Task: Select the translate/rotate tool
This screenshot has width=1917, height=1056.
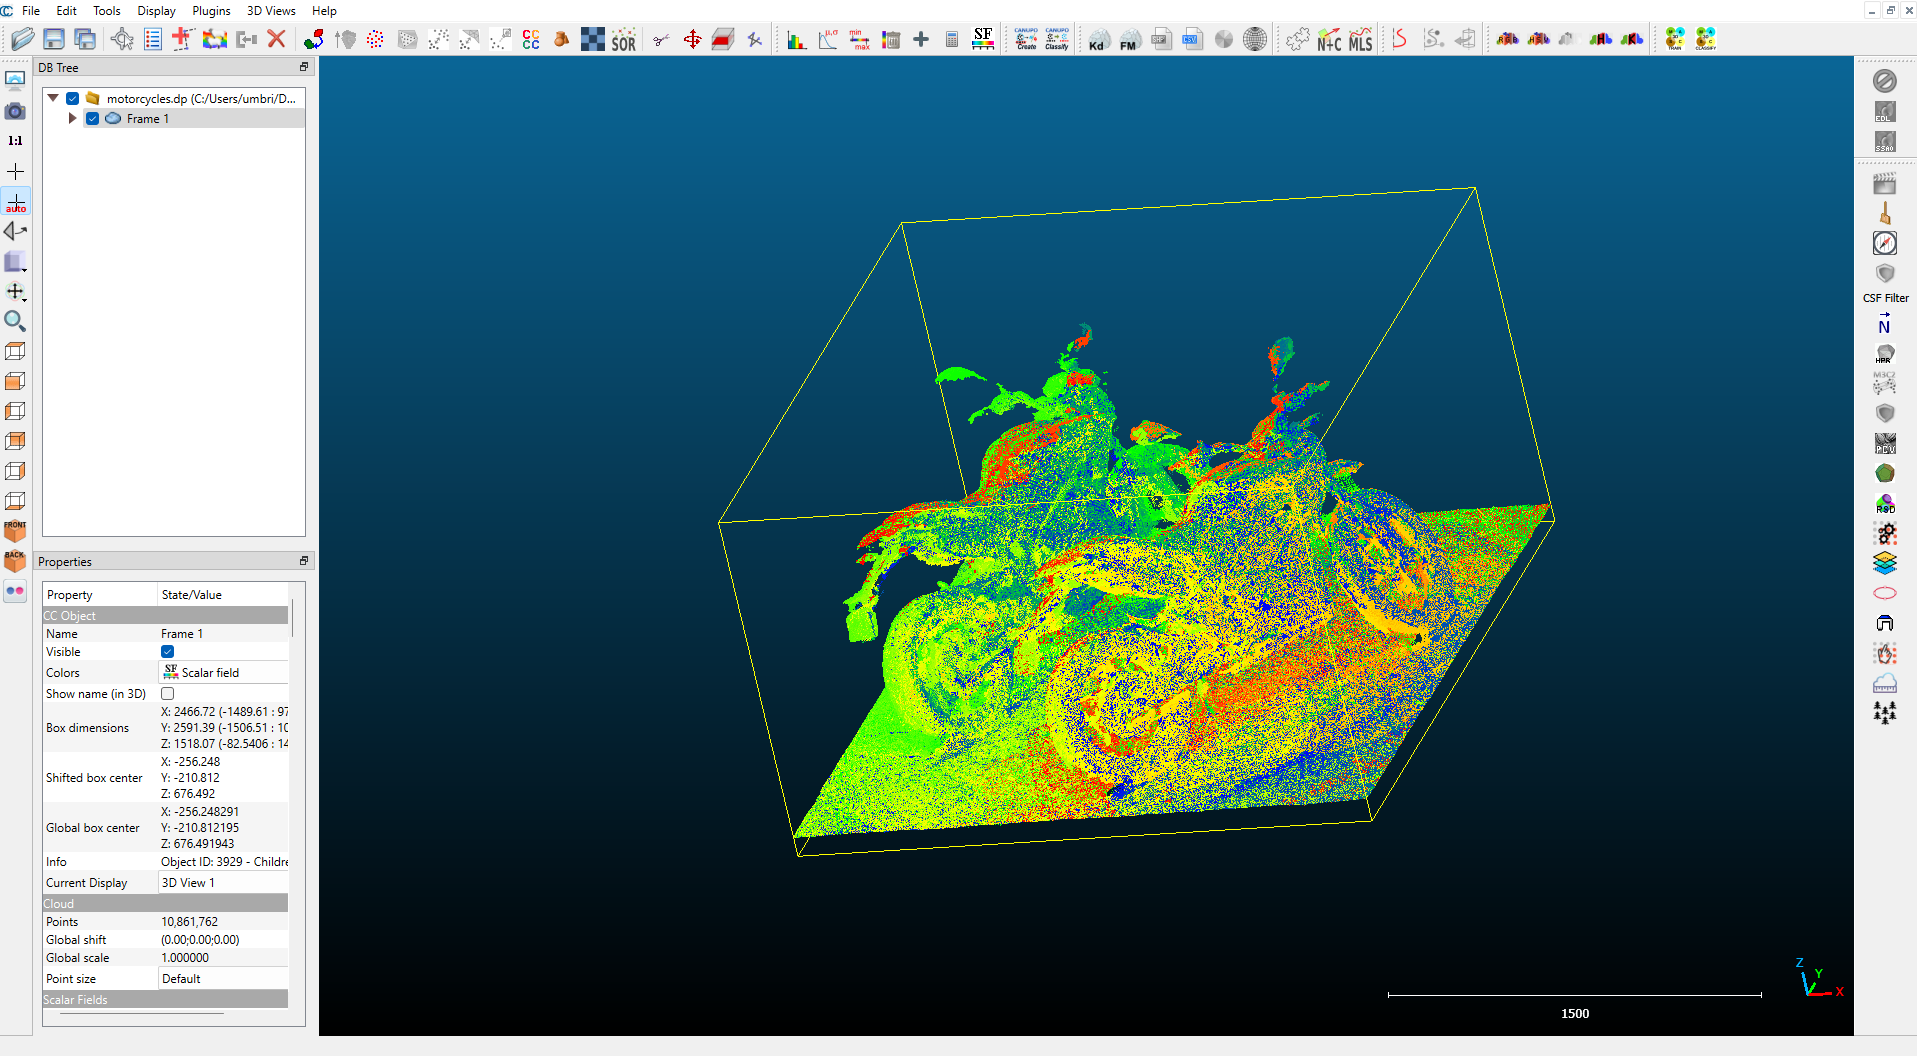Action: point(691,39)
